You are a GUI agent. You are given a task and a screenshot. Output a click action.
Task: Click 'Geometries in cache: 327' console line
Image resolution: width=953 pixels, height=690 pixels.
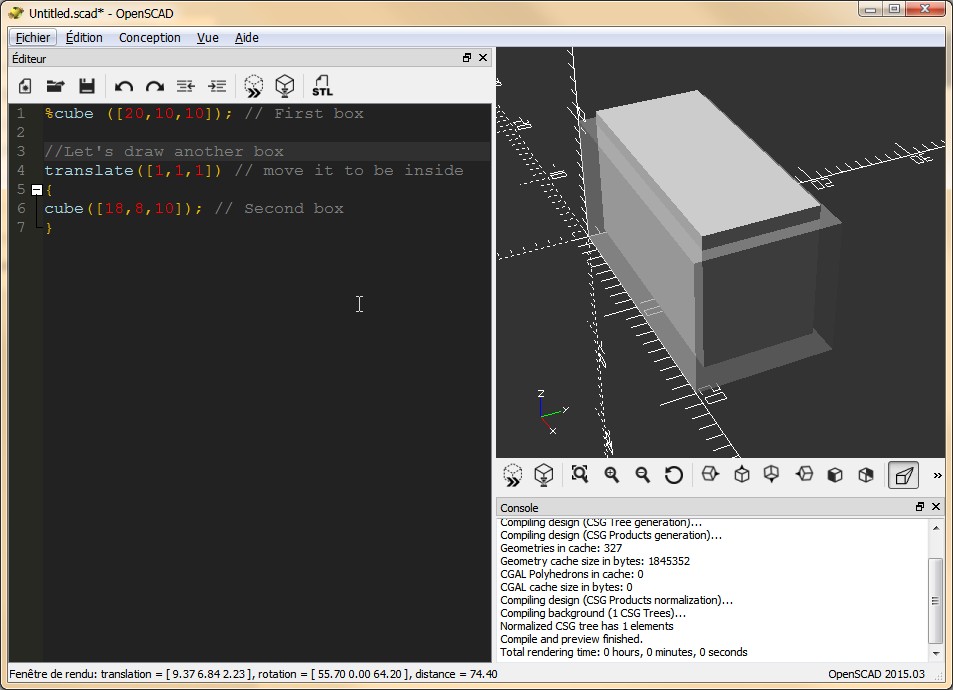click(561, 548)
